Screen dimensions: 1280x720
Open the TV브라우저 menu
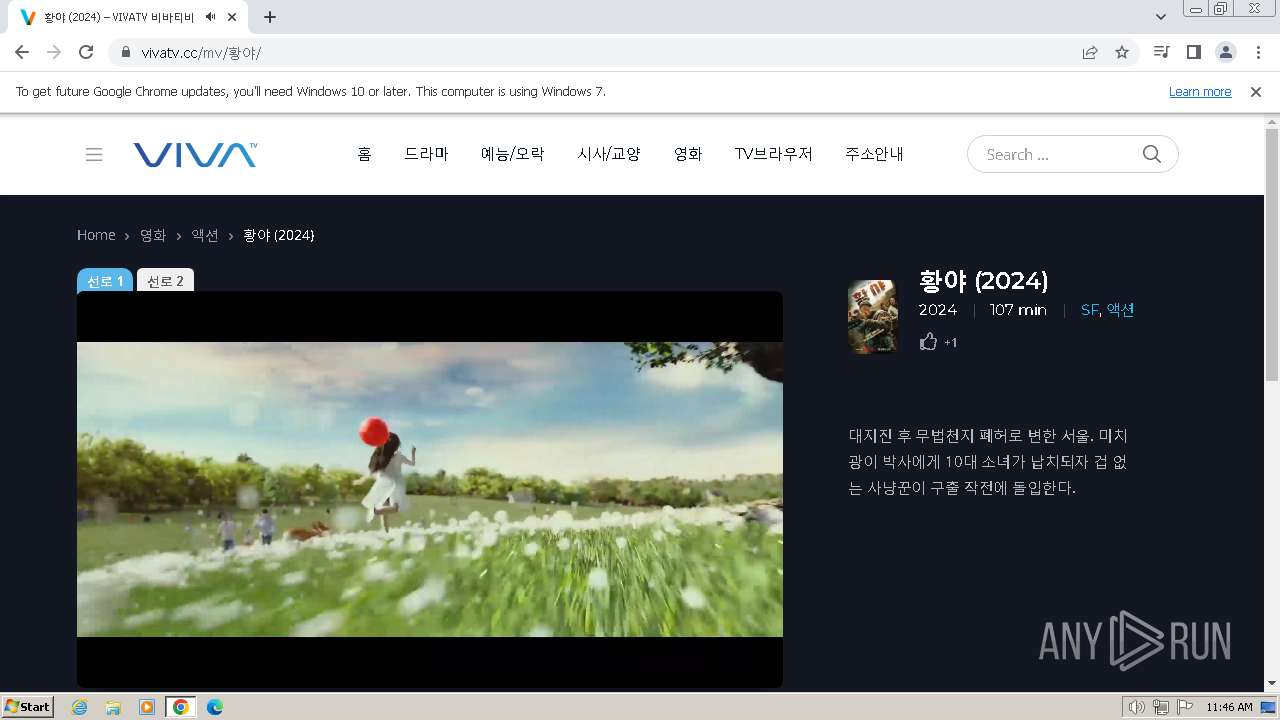tap(774, 154)
